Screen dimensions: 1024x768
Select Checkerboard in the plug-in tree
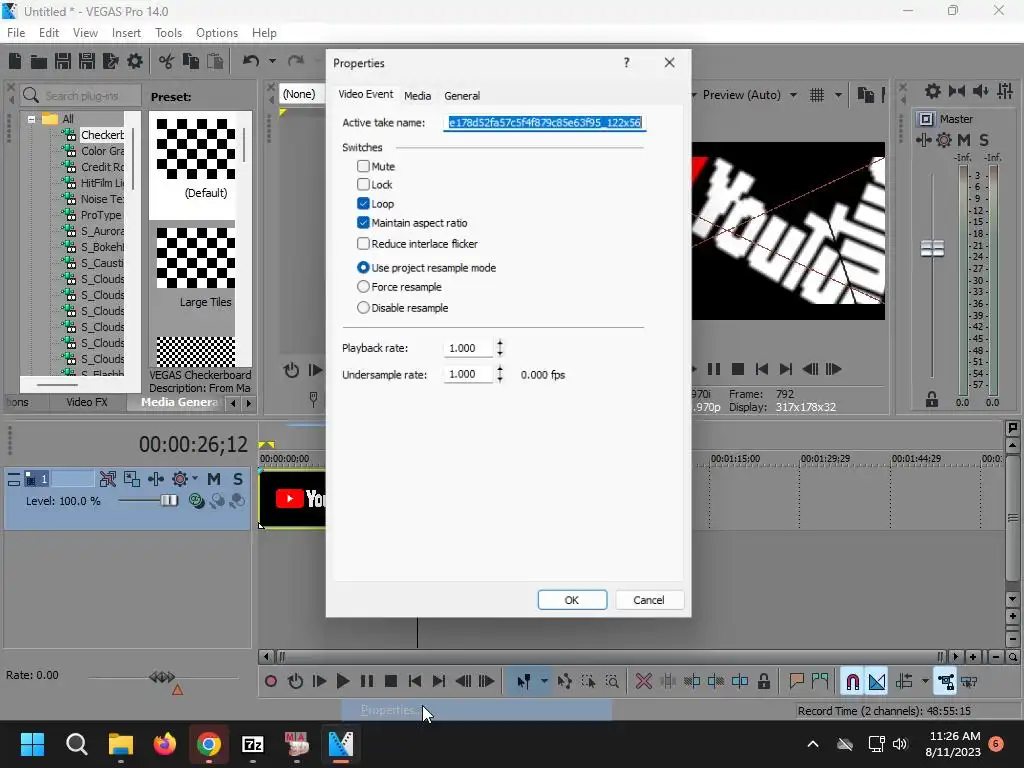[x=102, y=135]
